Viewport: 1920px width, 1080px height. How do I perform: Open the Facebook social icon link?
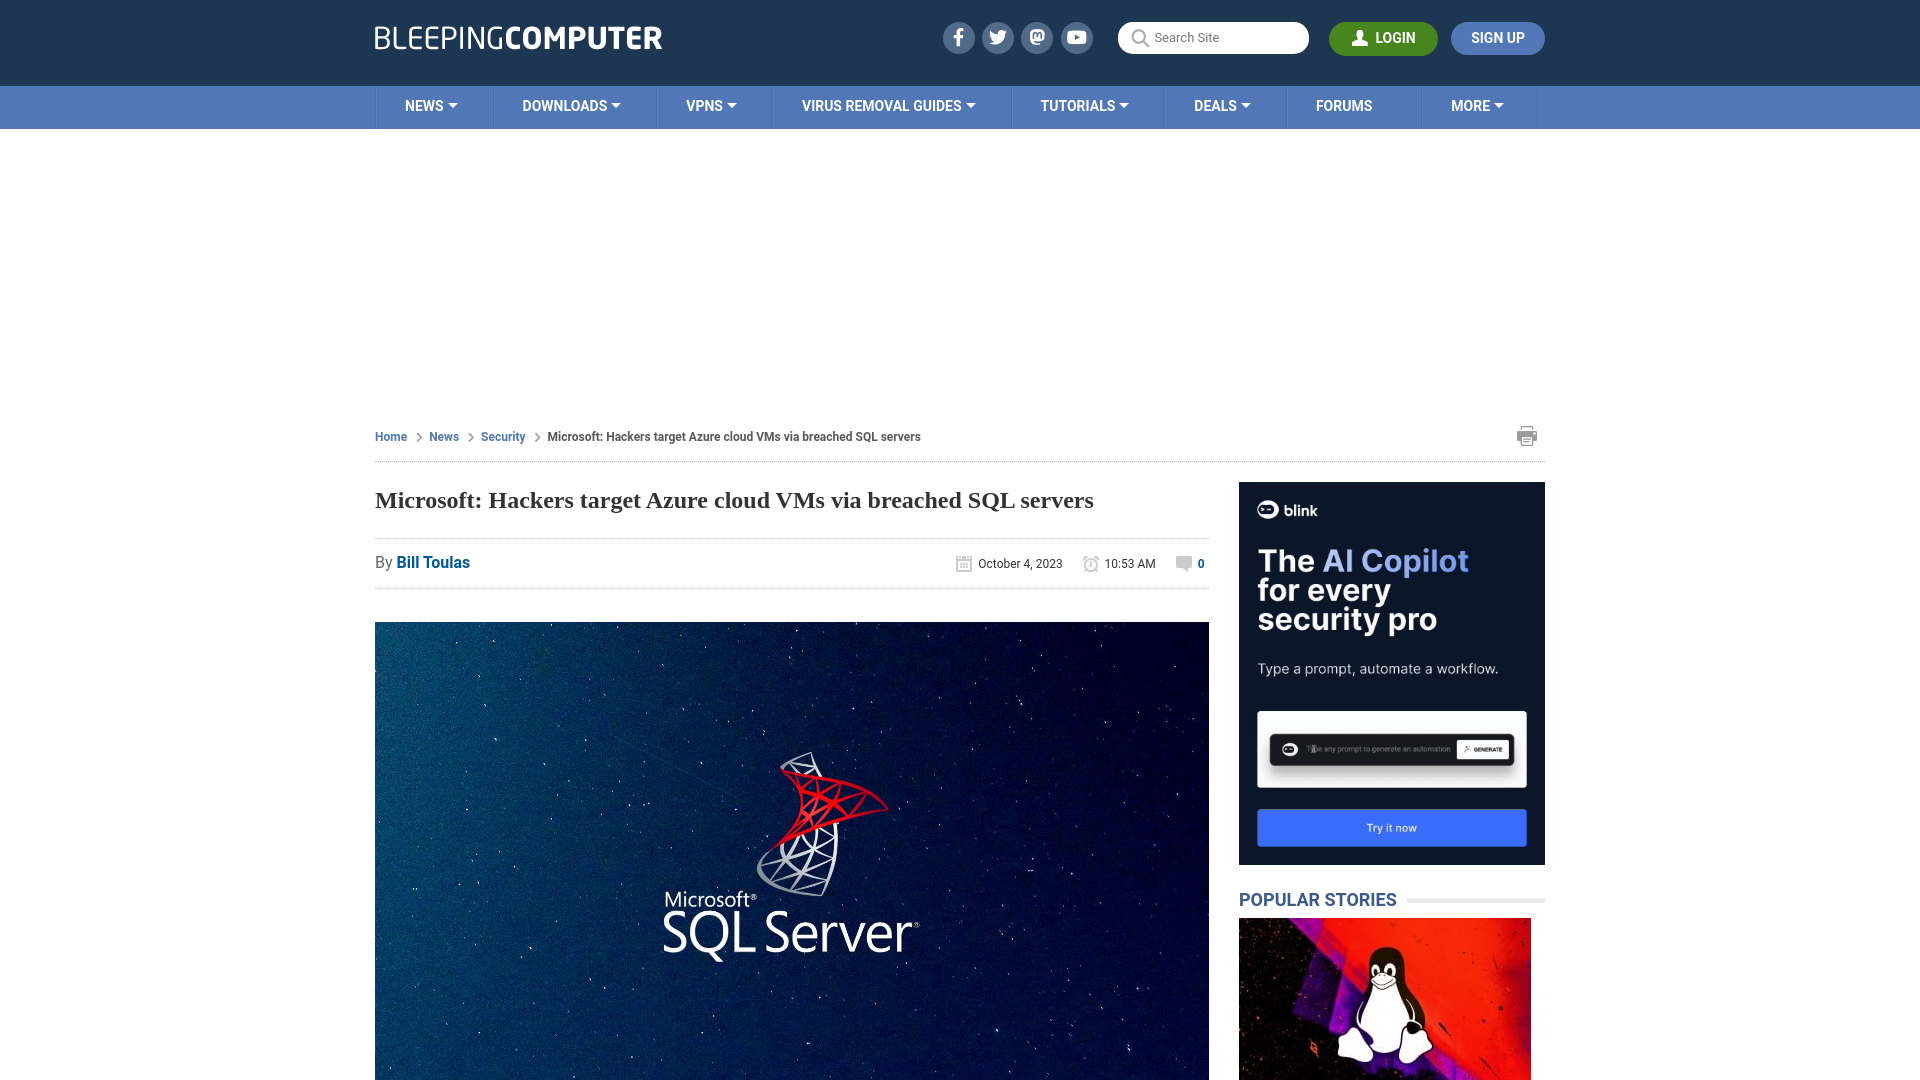click(957, 37)
